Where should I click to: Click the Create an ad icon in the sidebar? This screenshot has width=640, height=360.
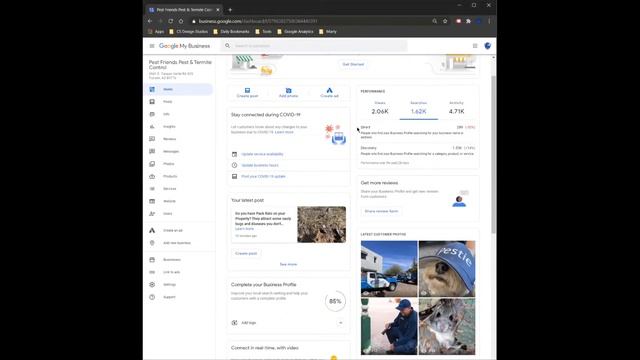click(152, 231)
